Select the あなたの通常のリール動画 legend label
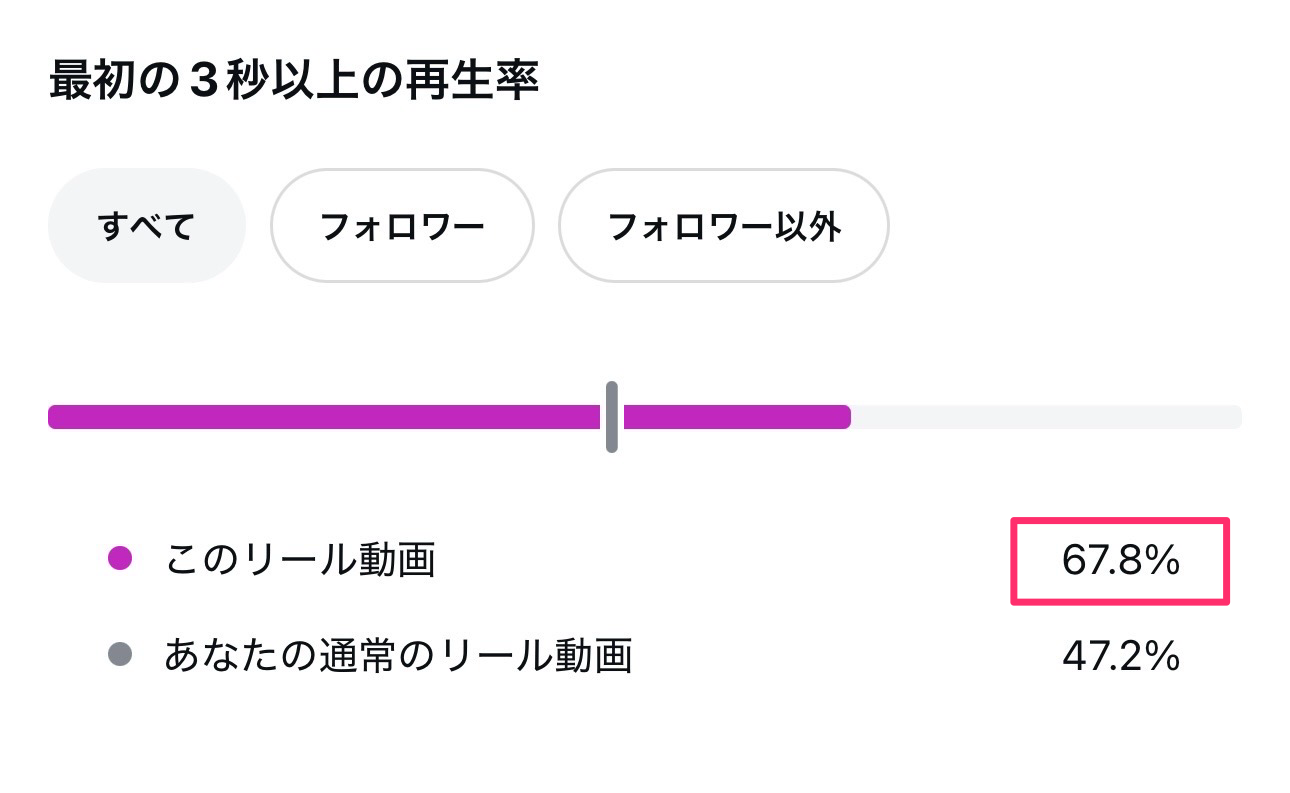Viewport: 1290px width, 793px height. [398, 657]
